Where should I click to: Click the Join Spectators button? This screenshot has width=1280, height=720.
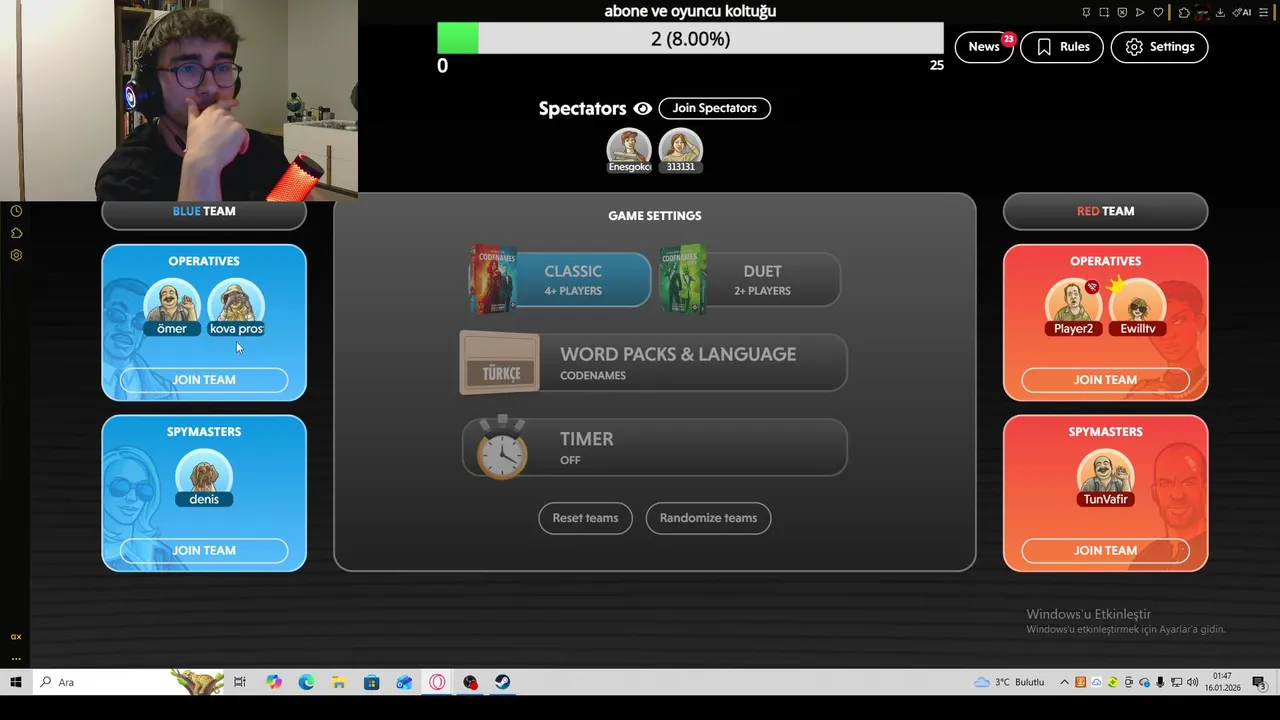(714, 108)
